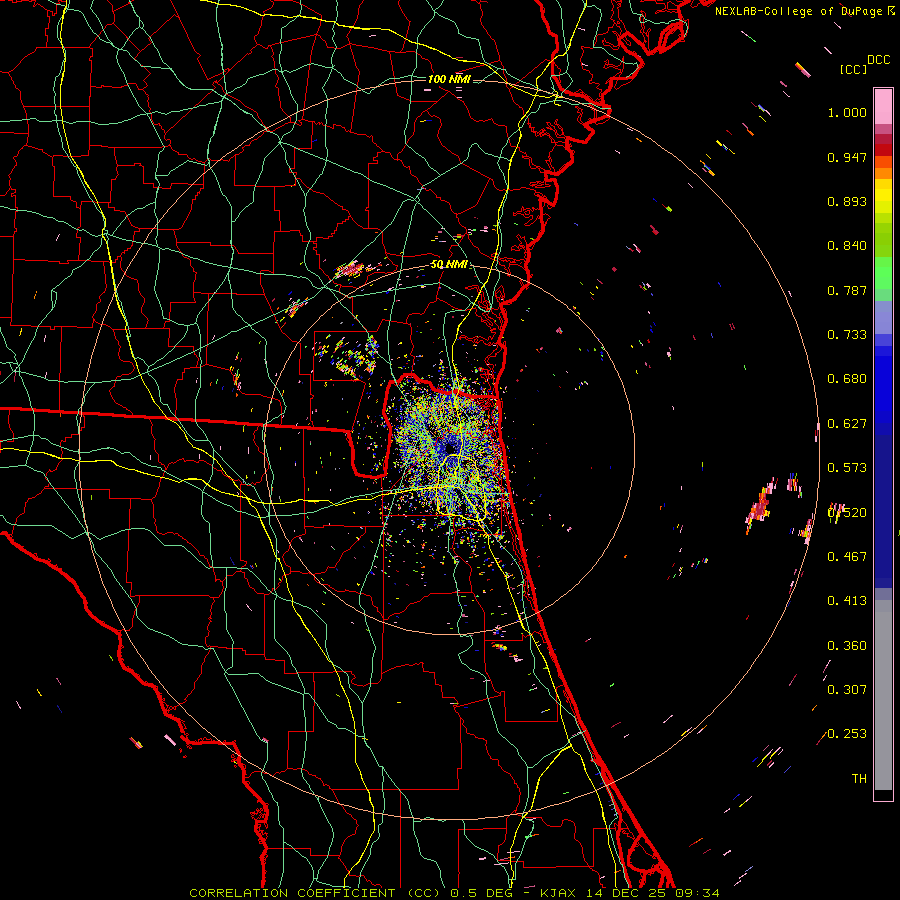The width and height of the screenshot is (900, 900).
Task: Click the 0.360 color scale value
Action: click(x=847, y=646)
